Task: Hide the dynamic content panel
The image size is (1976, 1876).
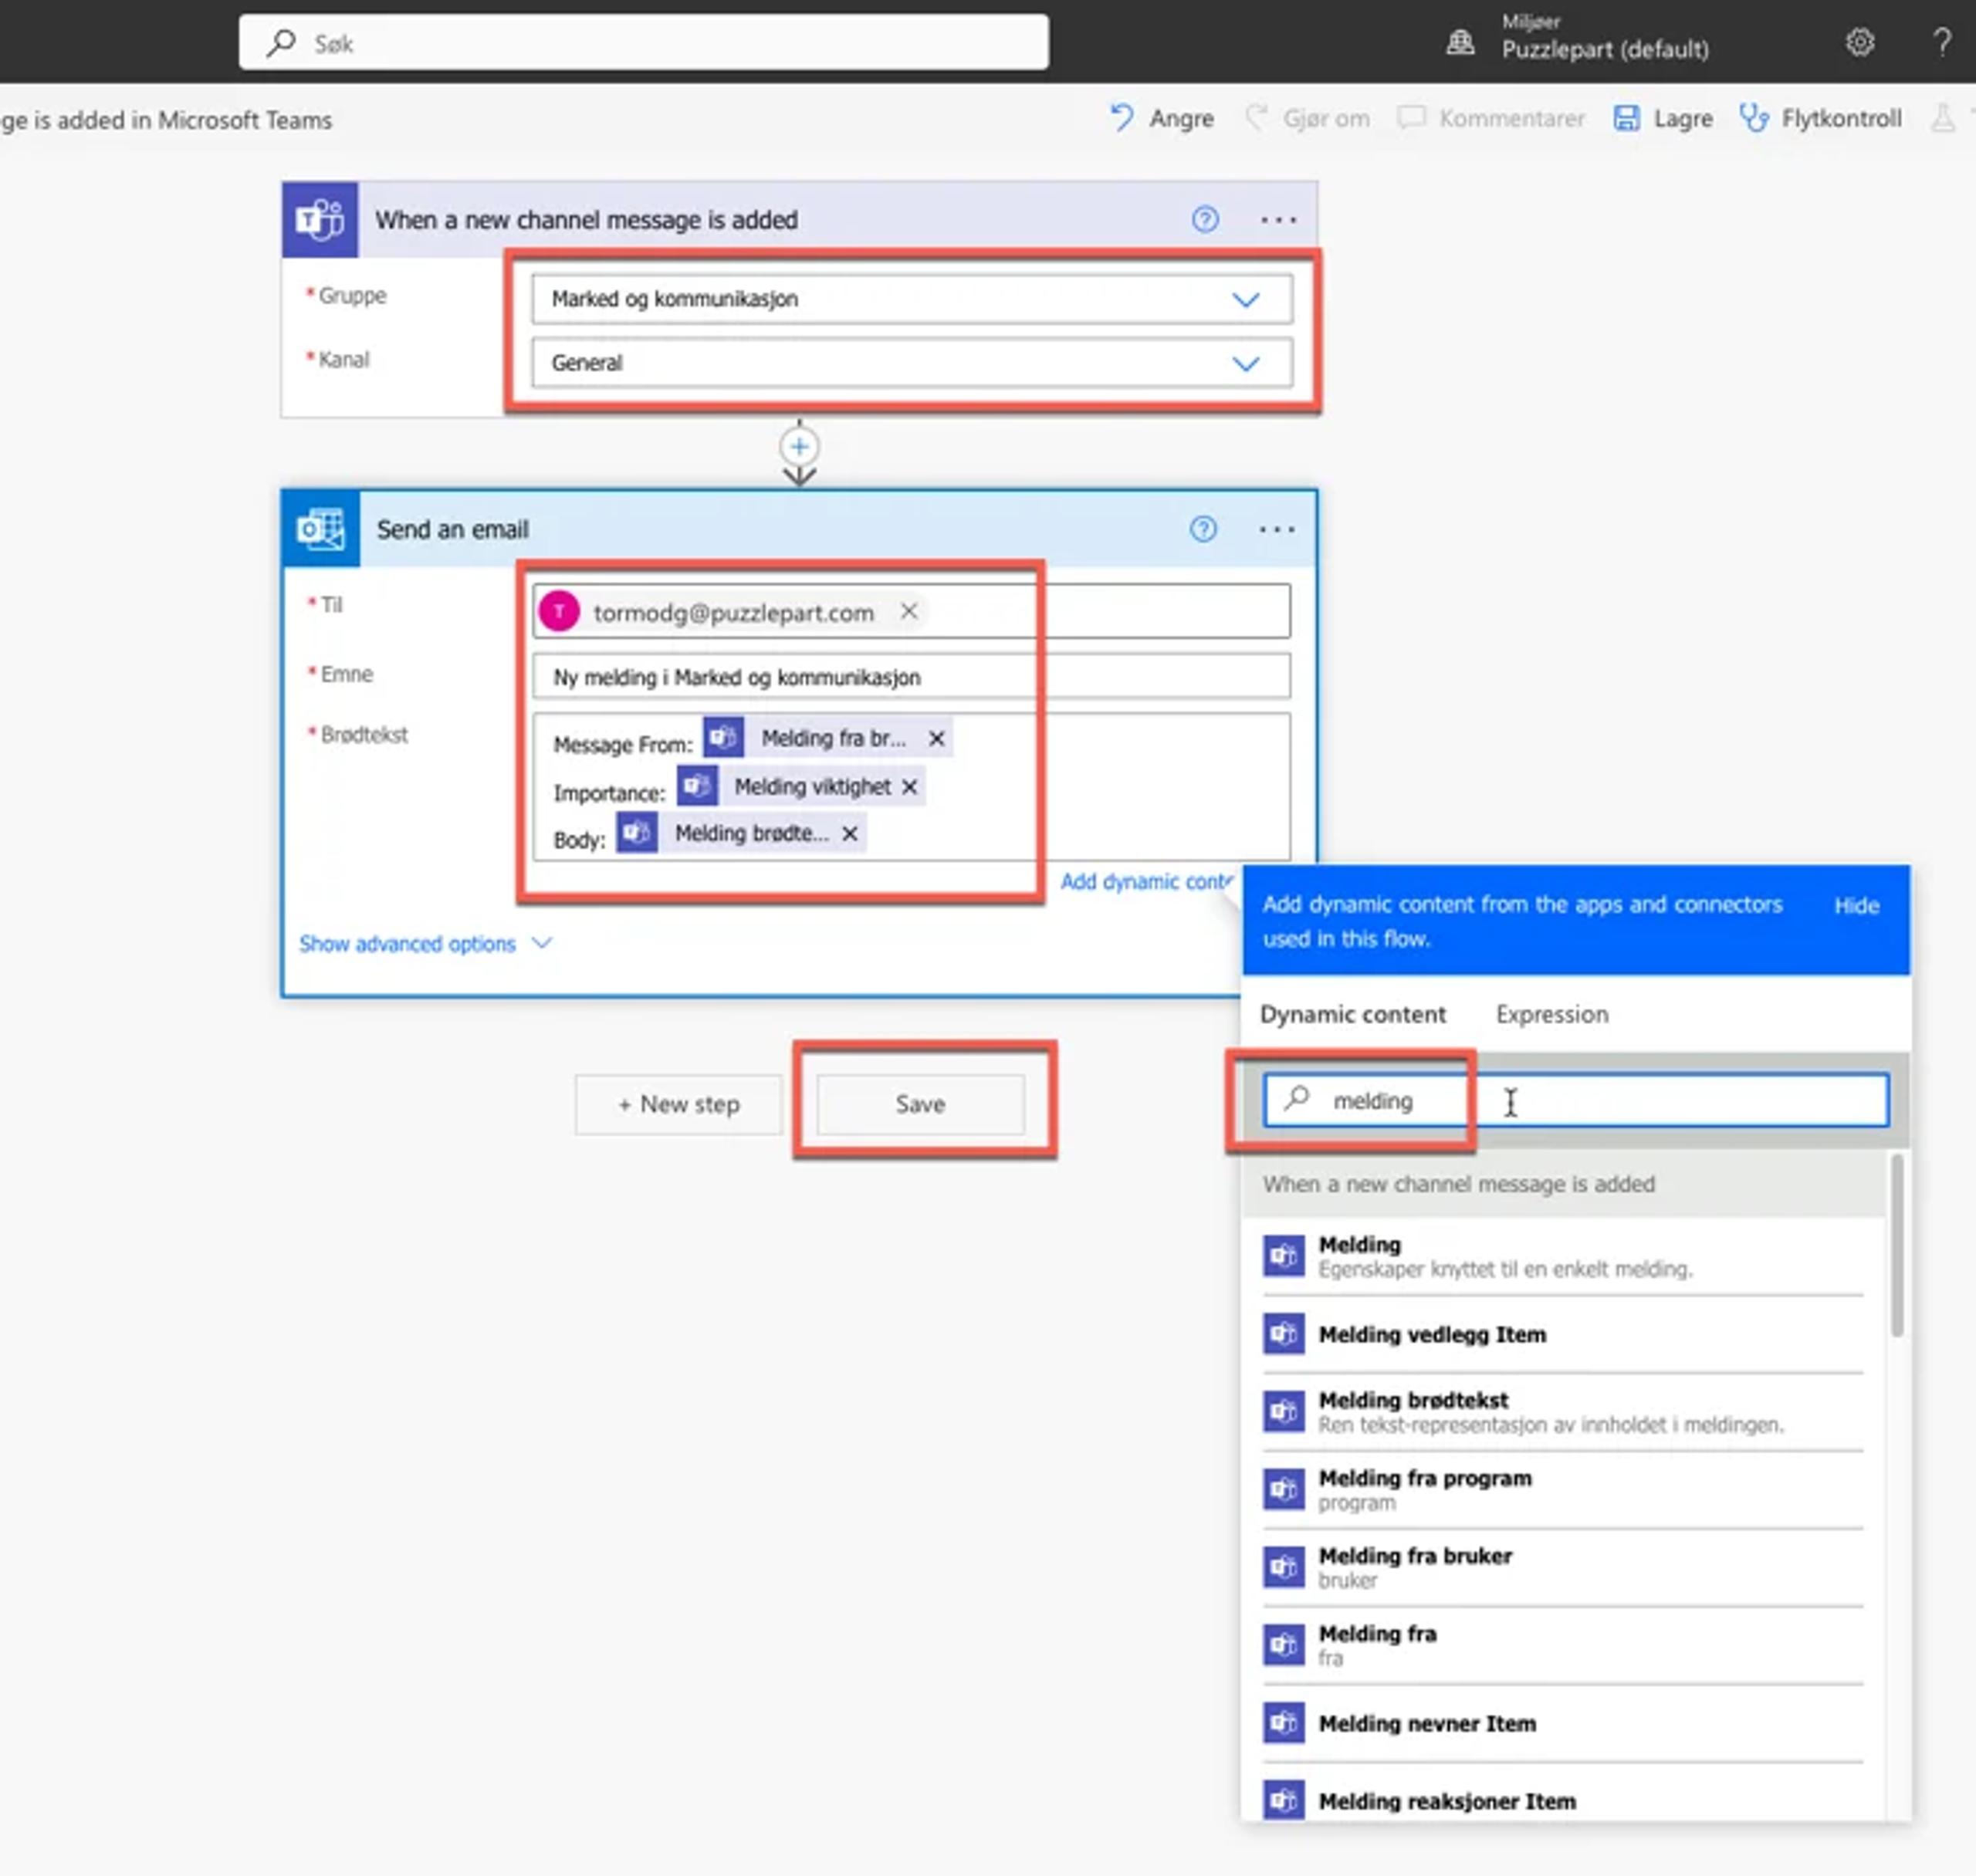Action: (x=1856, y=905)
